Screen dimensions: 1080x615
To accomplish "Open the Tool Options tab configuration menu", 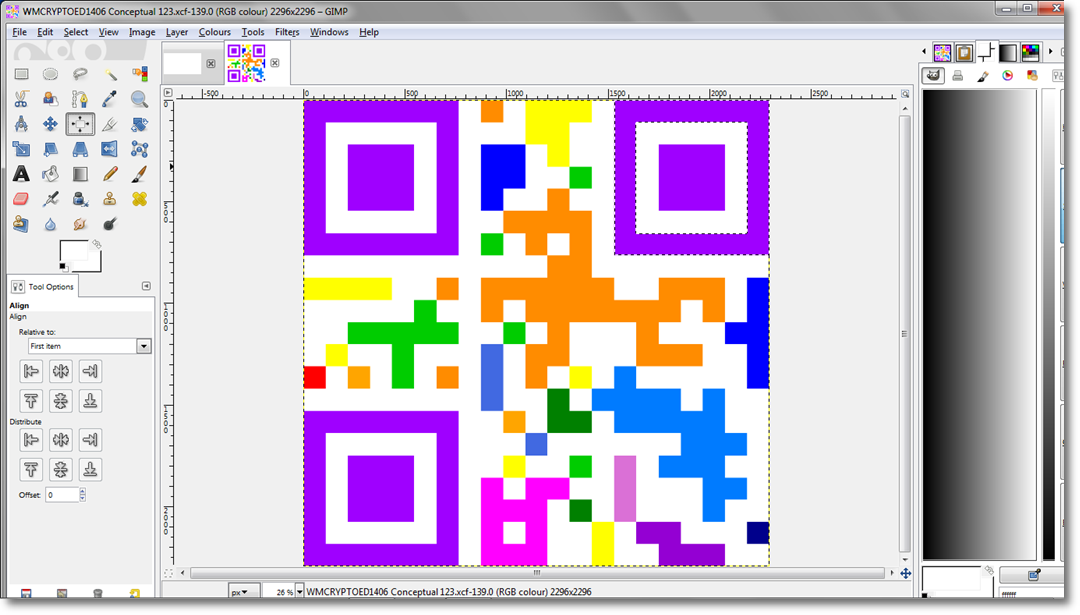I will [x=146, y=286].
